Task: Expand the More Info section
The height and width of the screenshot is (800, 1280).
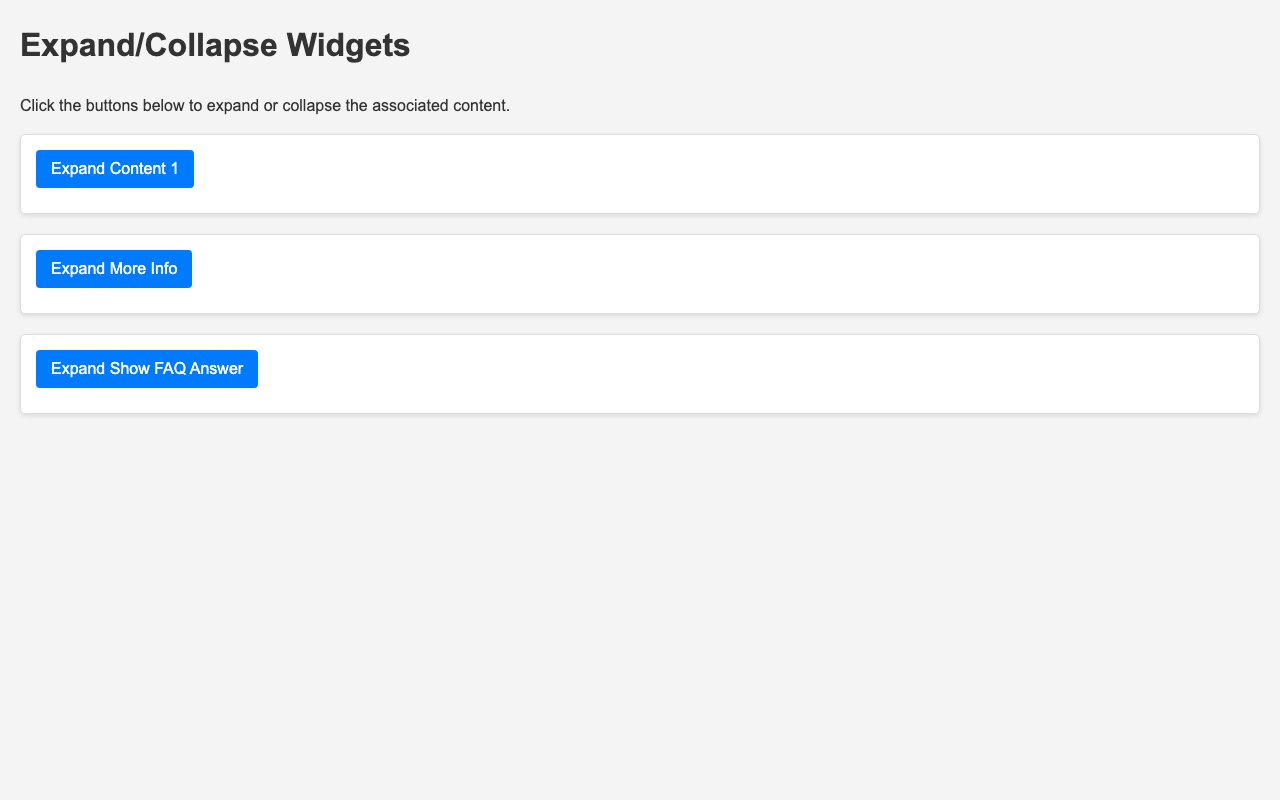Action: pos(114,269)
